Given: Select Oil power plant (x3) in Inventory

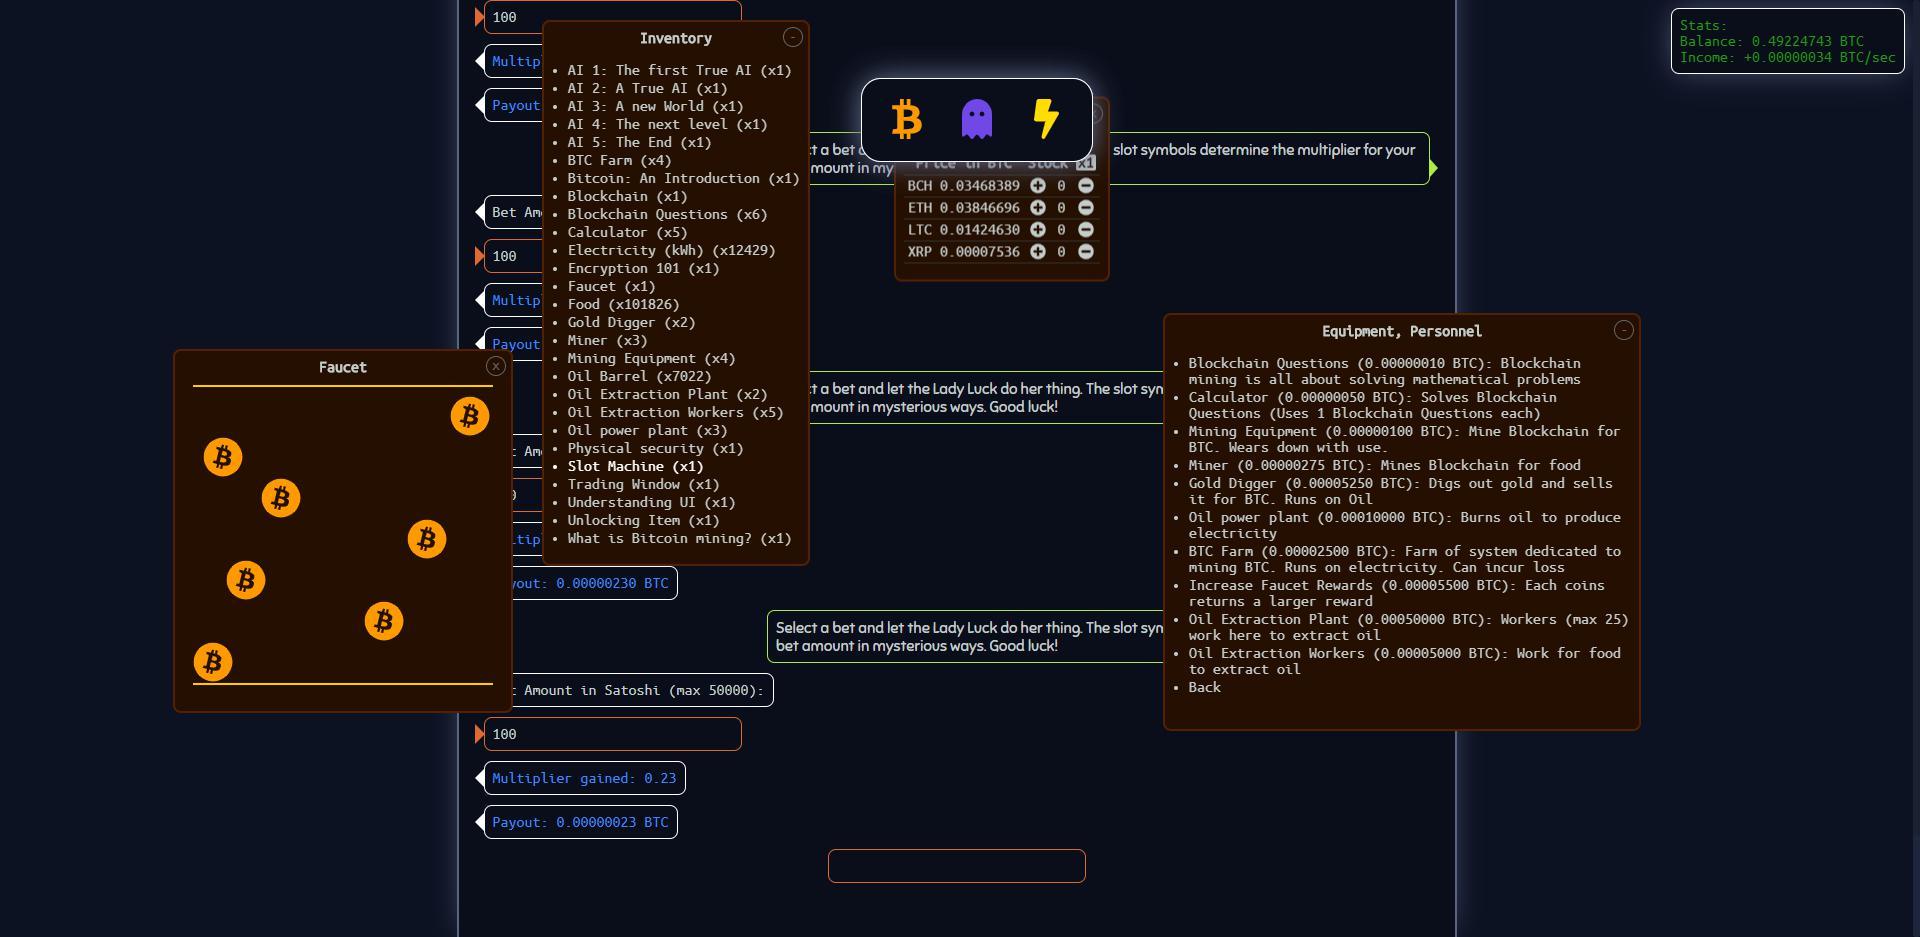Looking at the screenshot, I should (x=647, y=431).
